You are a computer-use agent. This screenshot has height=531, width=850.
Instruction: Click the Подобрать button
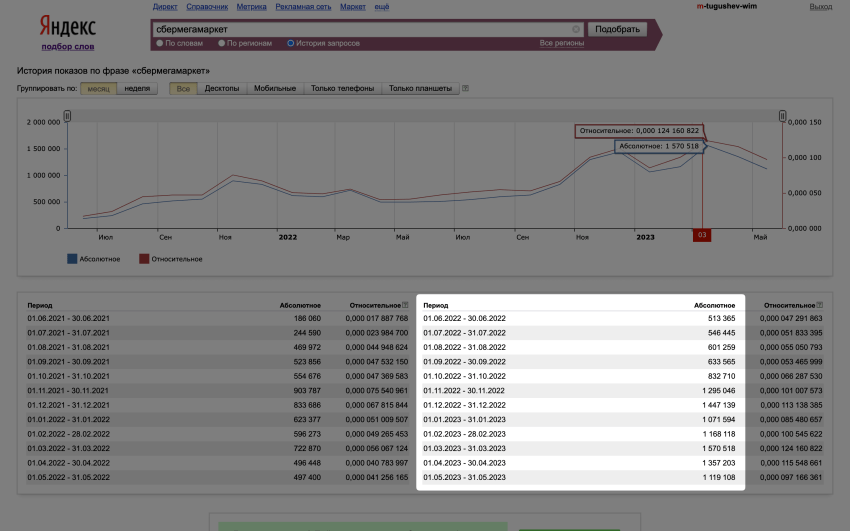[x=617, y=29]
